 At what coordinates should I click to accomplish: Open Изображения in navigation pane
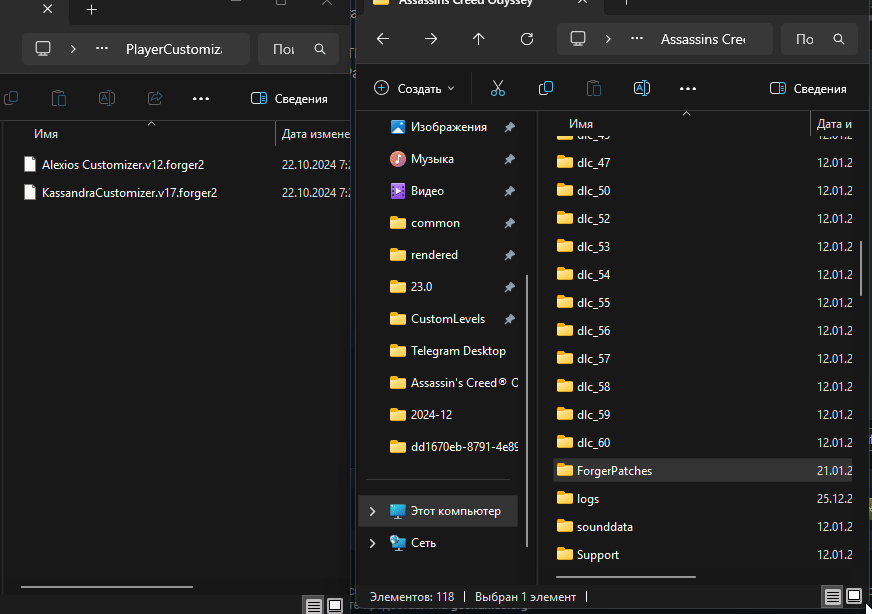pos(448,127)
